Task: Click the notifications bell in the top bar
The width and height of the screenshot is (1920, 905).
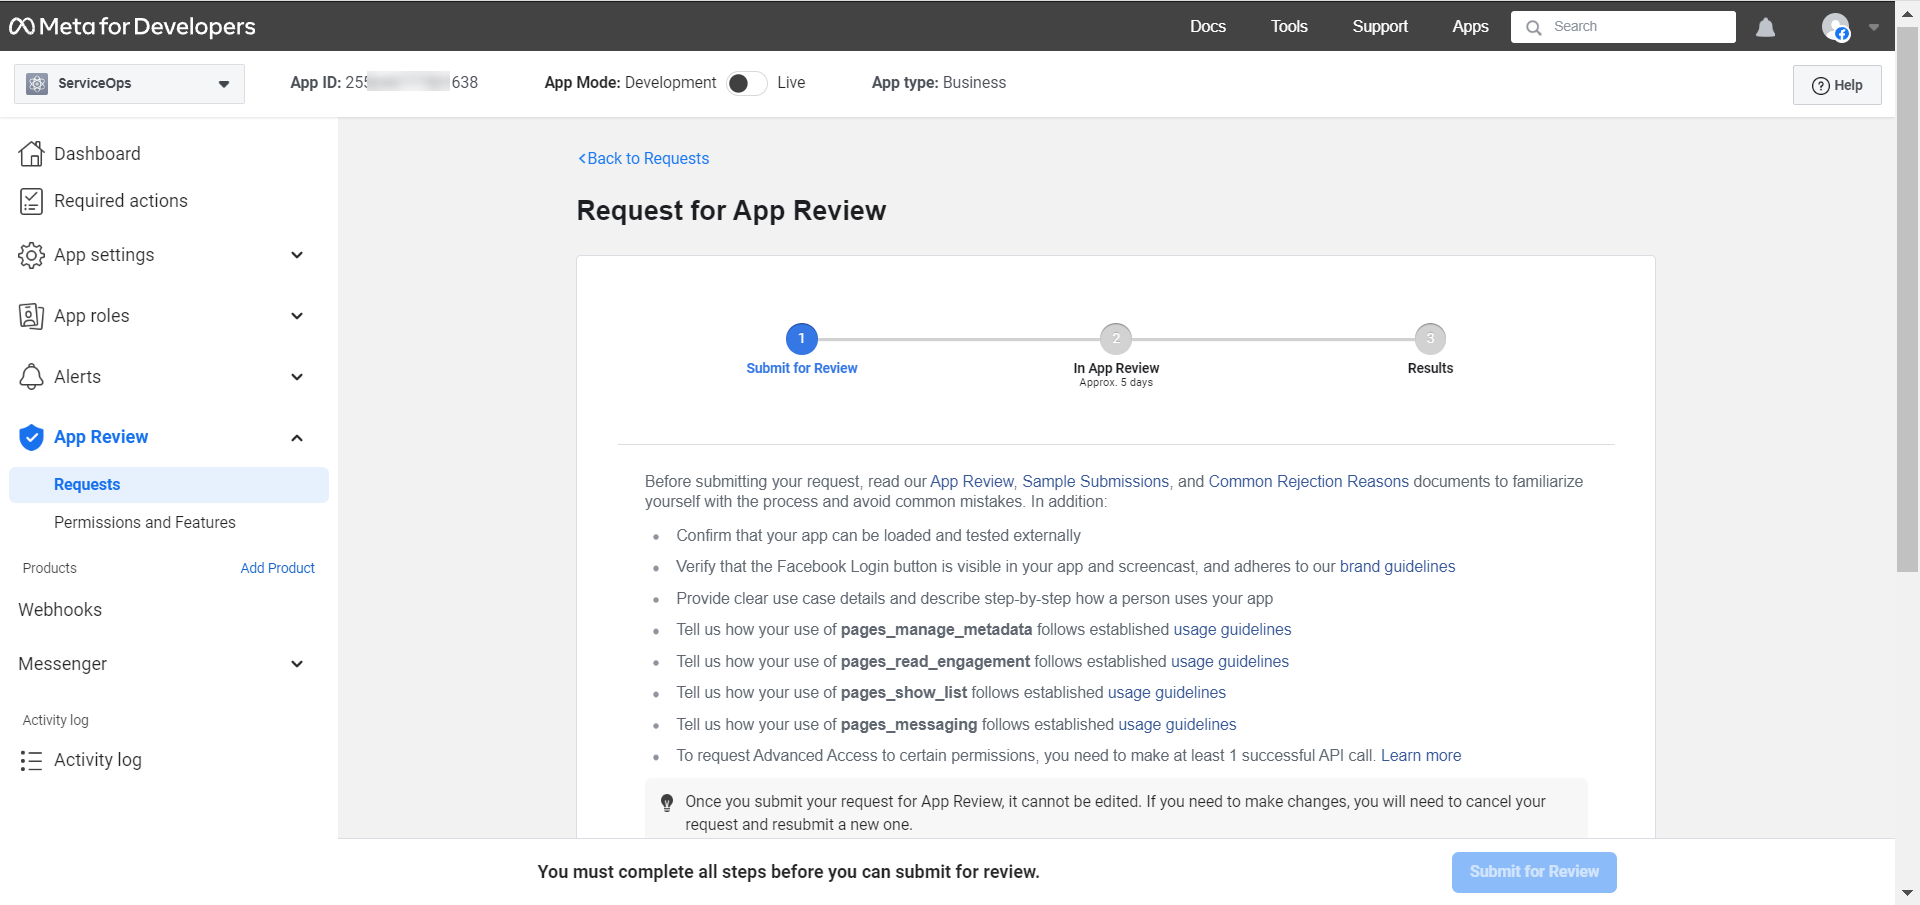Action: point(1765,27)
